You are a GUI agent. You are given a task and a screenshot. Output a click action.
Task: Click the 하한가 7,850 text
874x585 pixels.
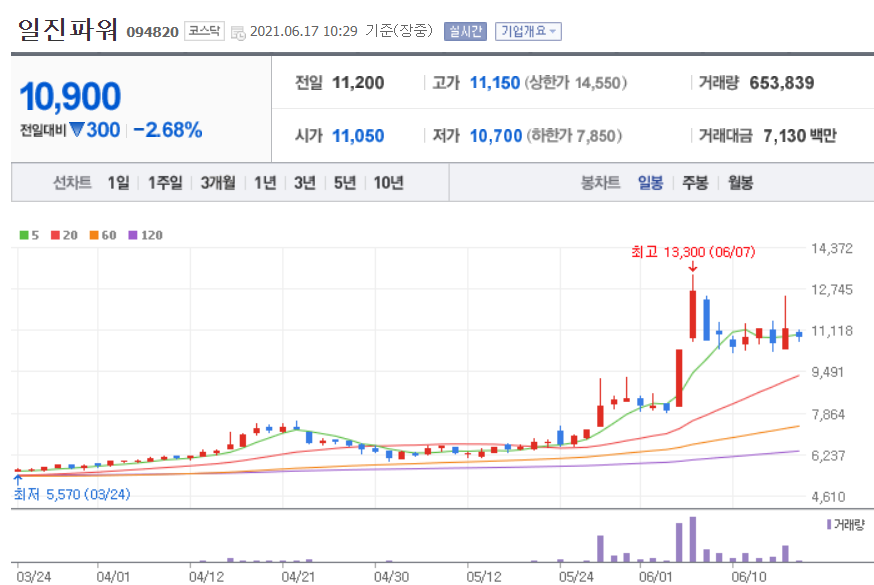(x=574, y=136)
